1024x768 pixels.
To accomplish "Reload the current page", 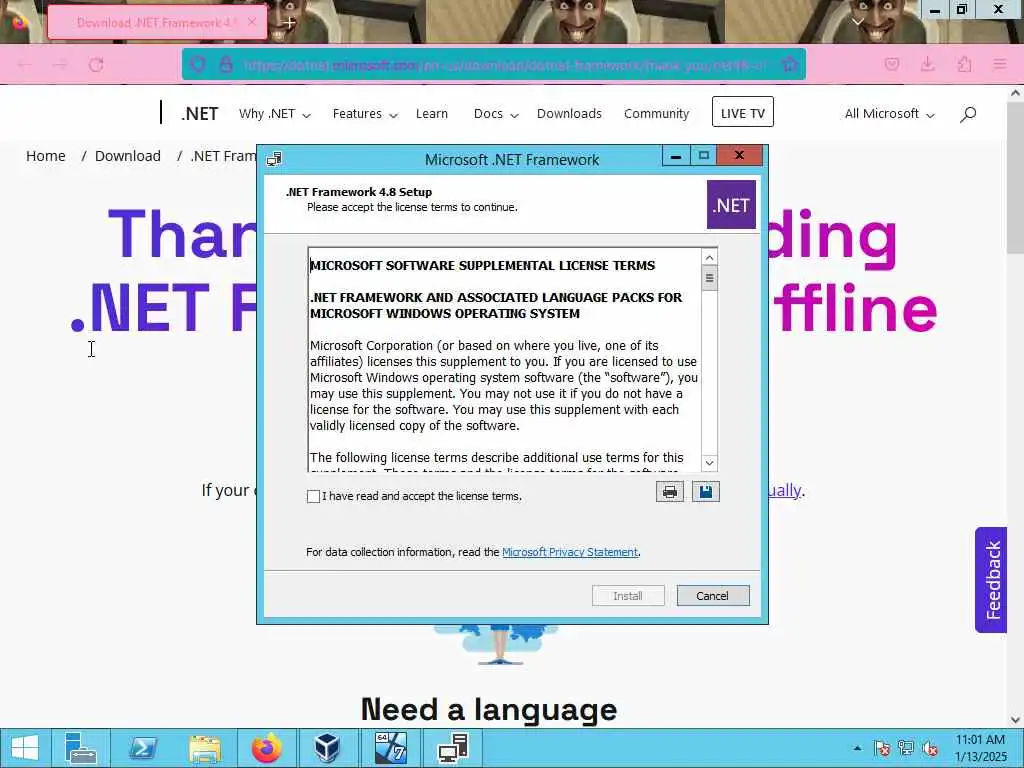I will coord(96,64).
